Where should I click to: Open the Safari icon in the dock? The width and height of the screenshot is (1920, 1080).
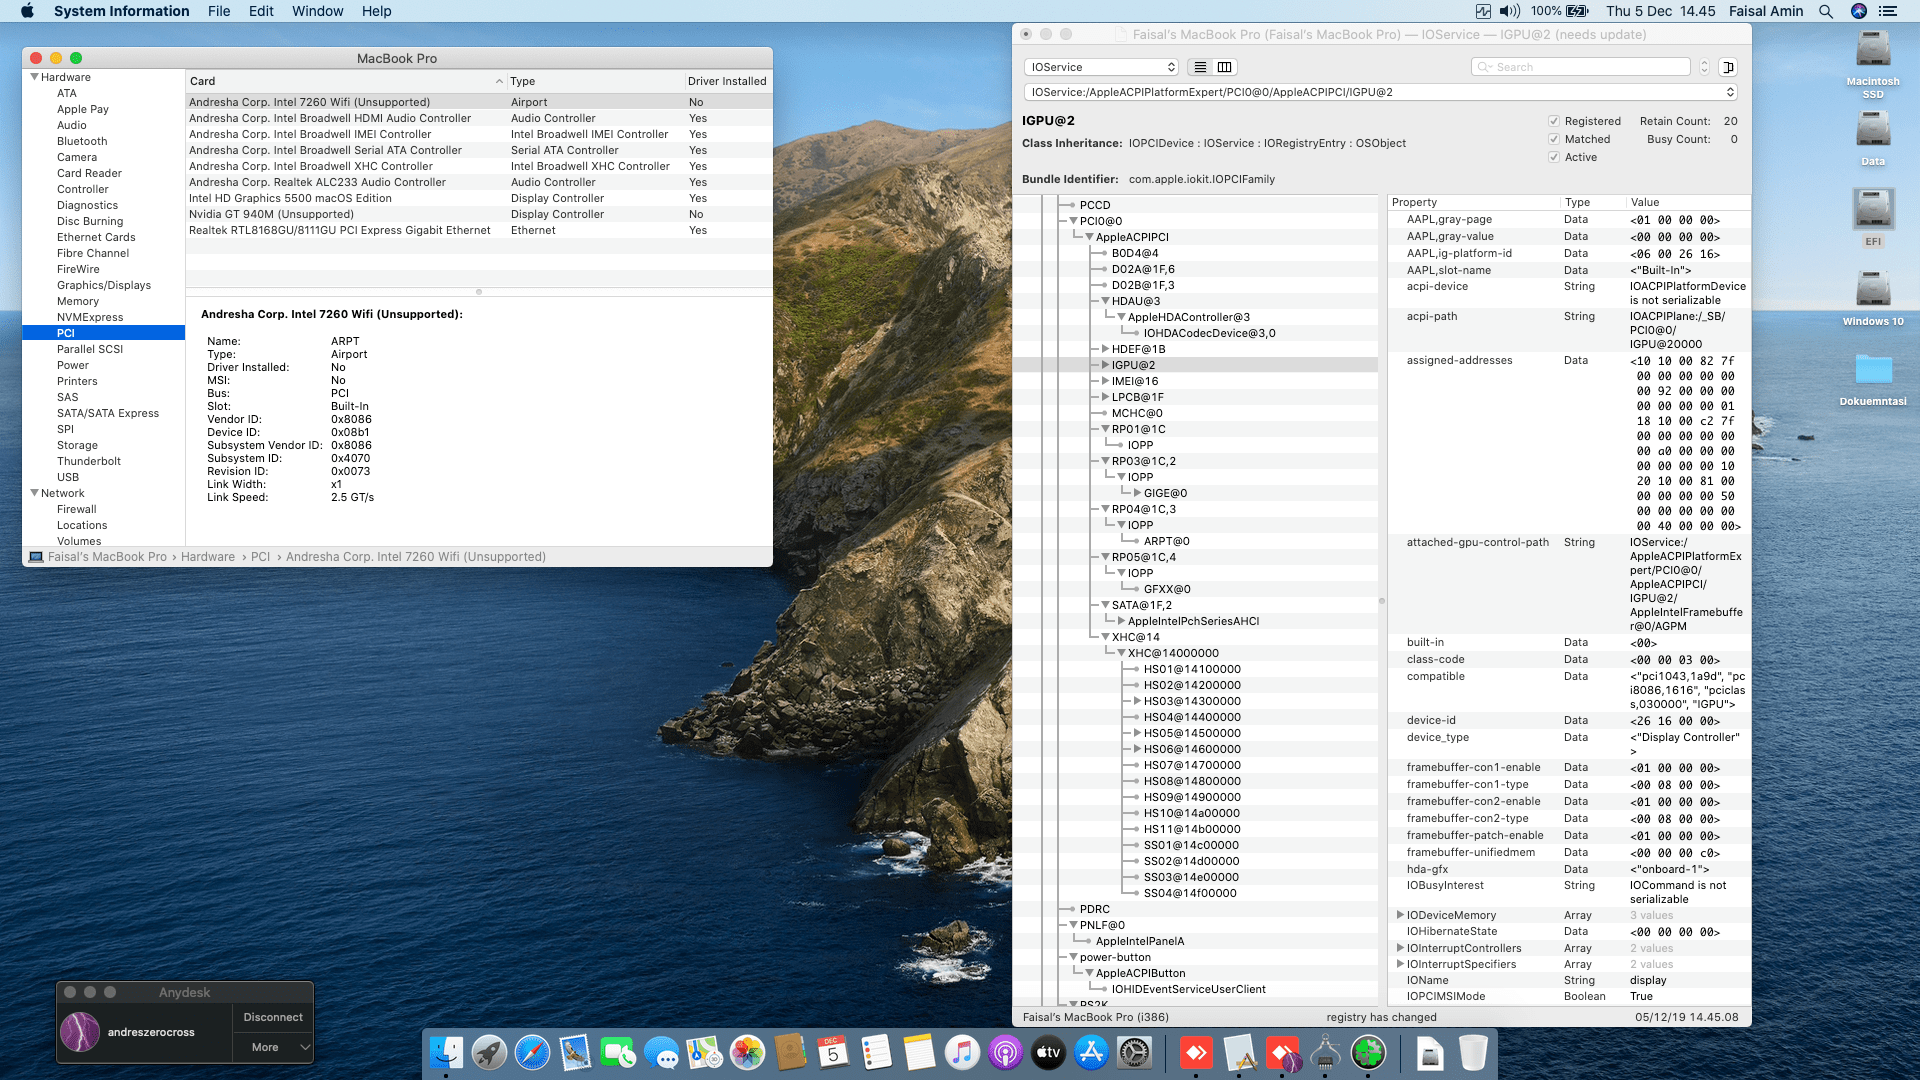point(532,1052)
